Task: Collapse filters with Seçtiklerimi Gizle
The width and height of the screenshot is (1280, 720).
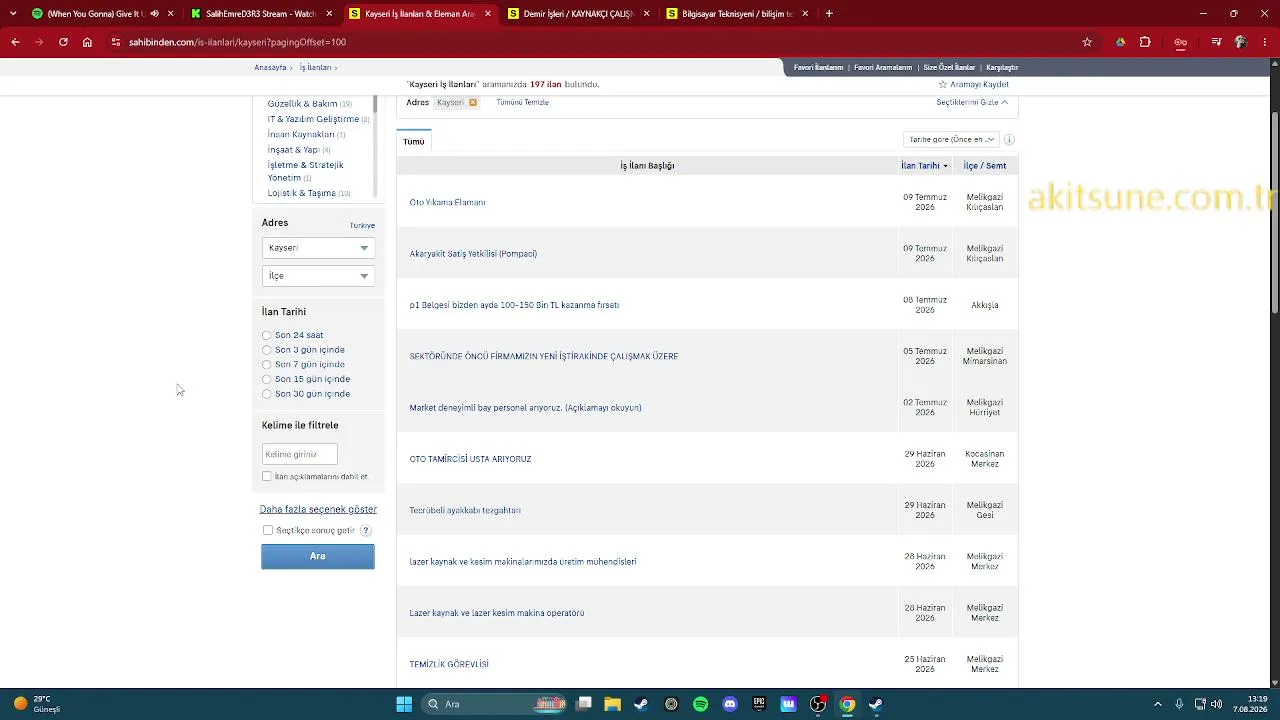Action: pyautogui.click(x=972, y=102)
